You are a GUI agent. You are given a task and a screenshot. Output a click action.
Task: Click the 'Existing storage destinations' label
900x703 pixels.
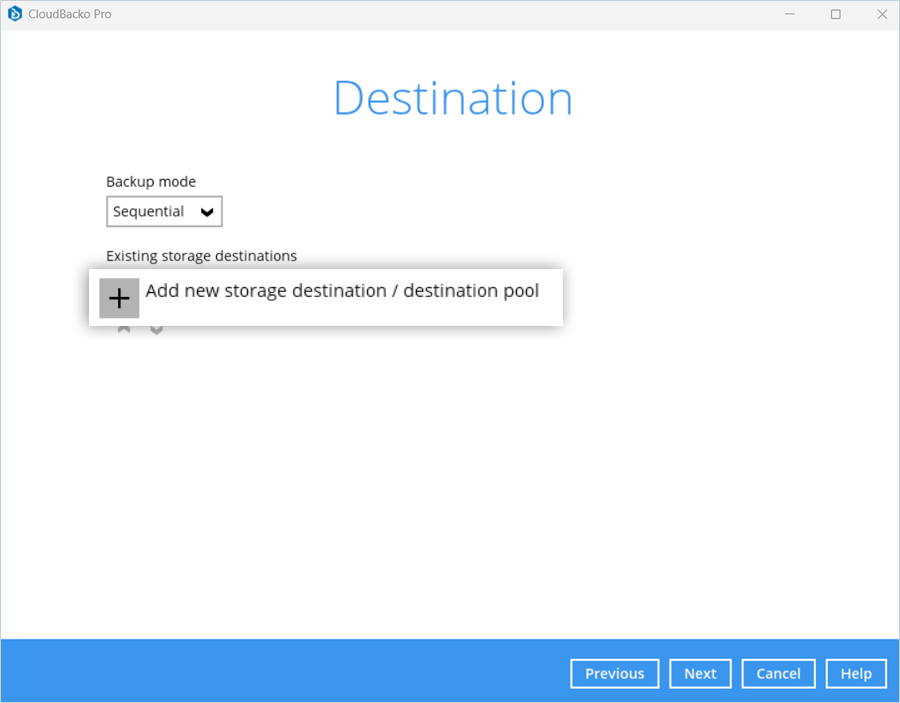(x=201, y=256)
